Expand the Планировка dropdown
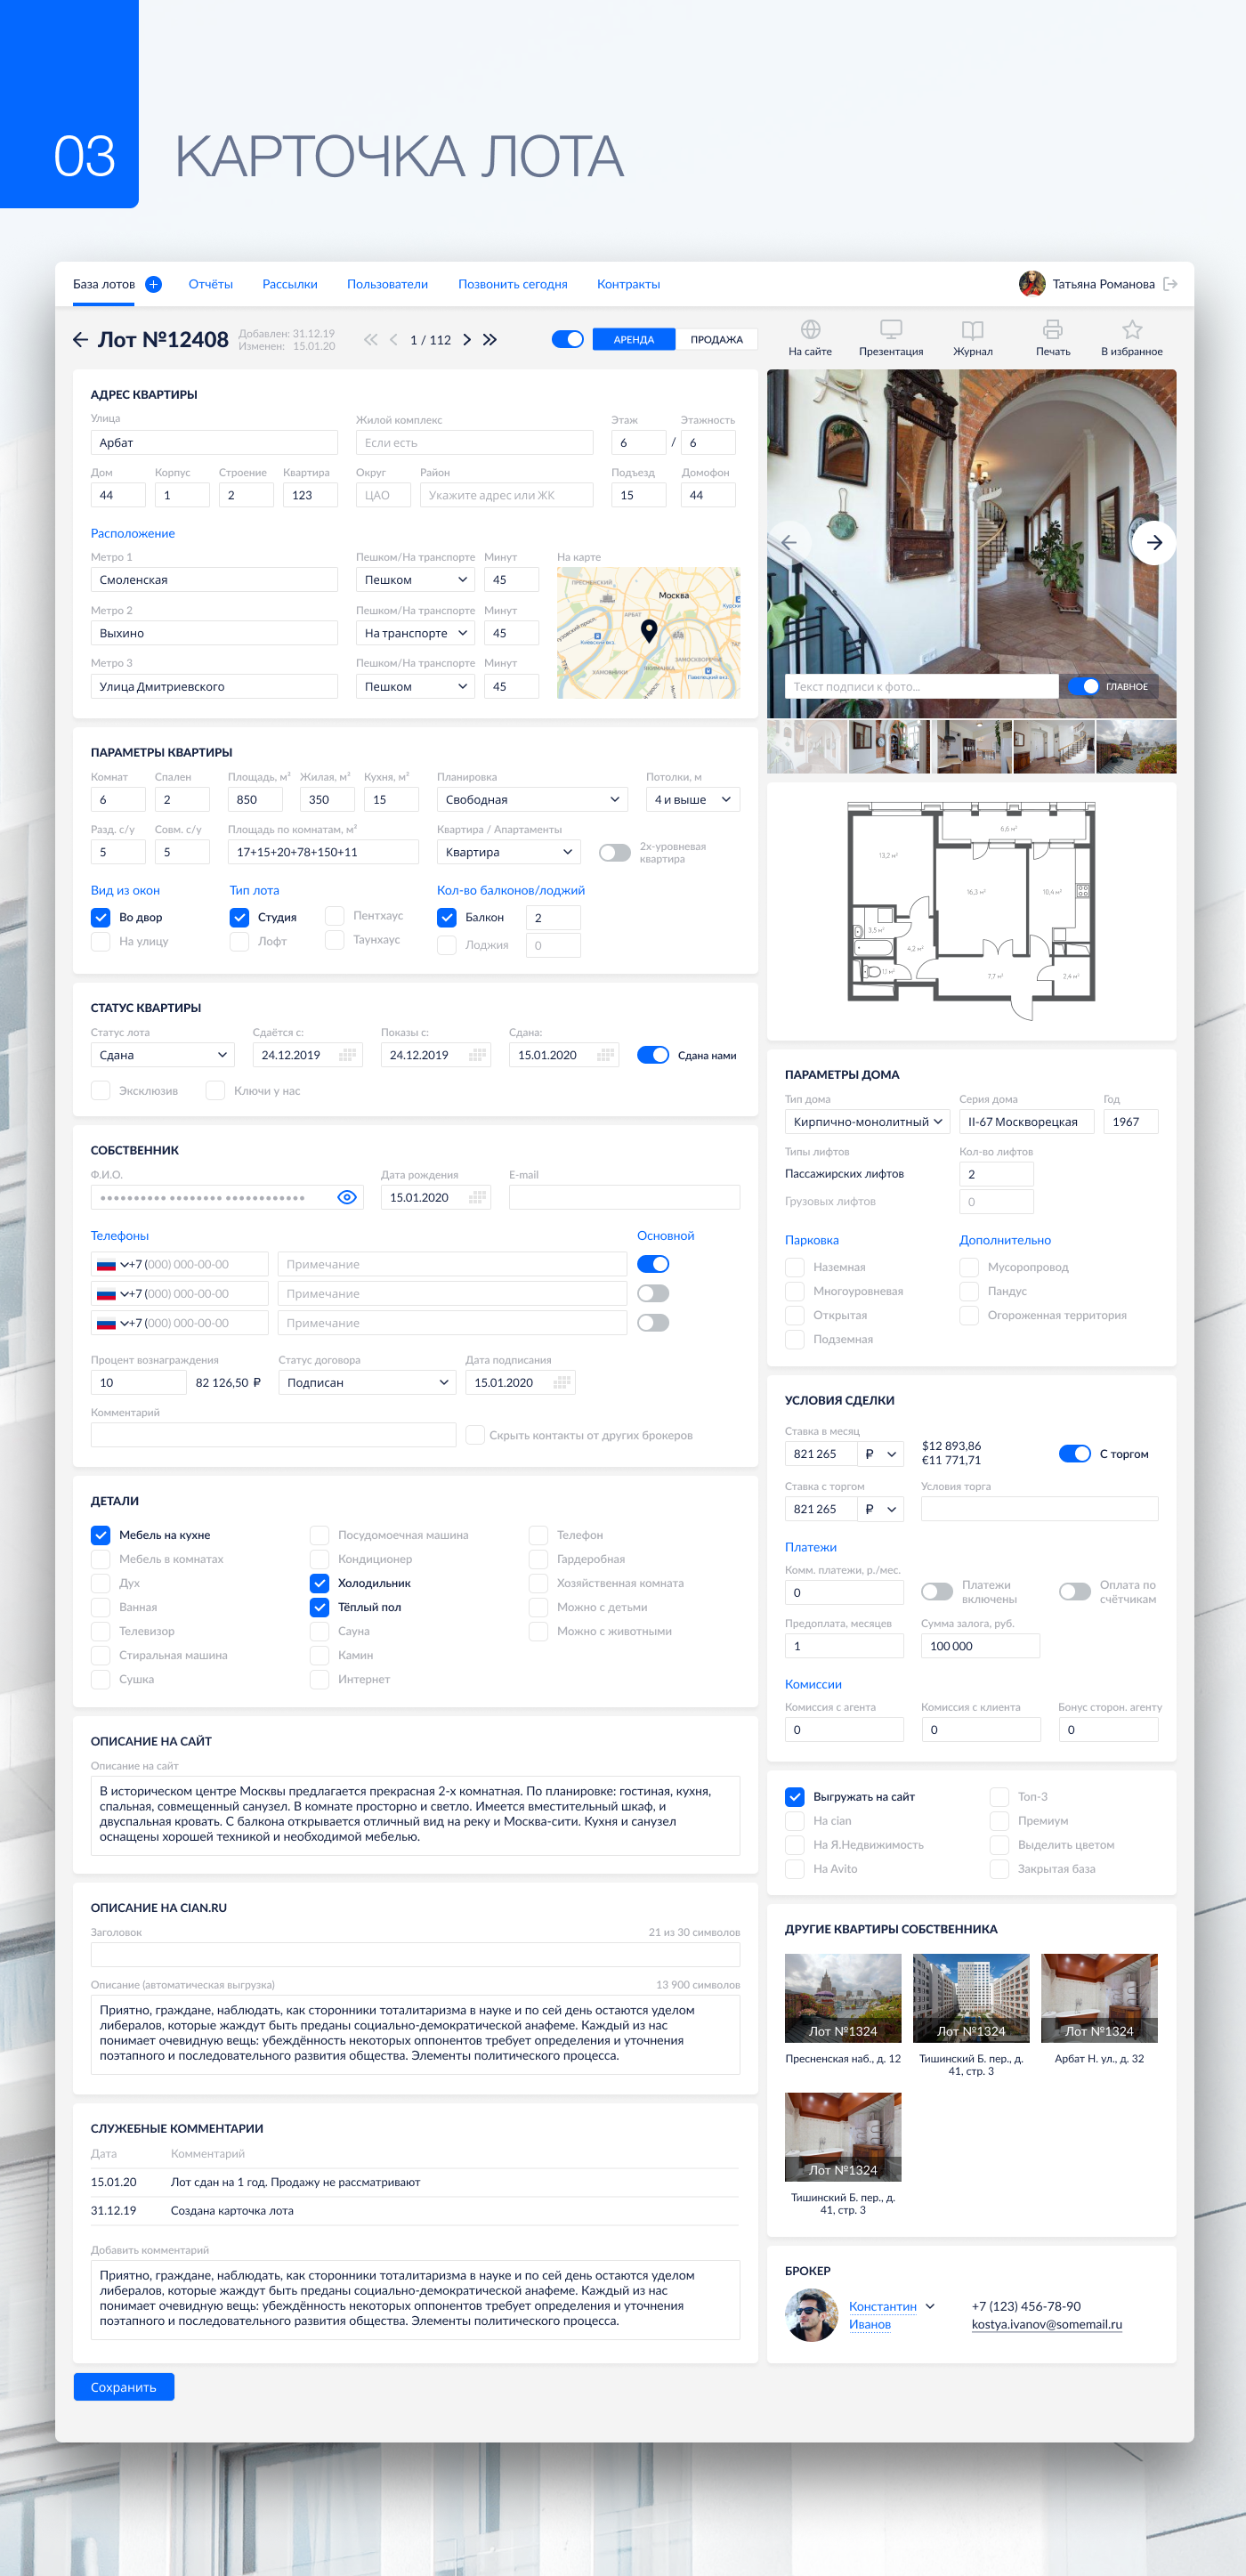1246x2576 pixels. (532, 800)
